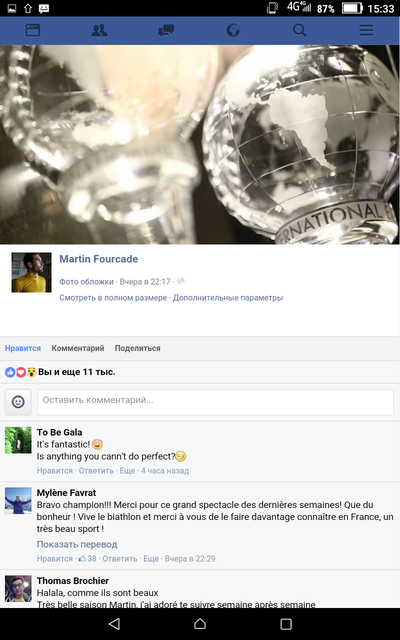Expand Еще options on Mylène Favrat's comment
400x640 pixels.
point(151,559)
